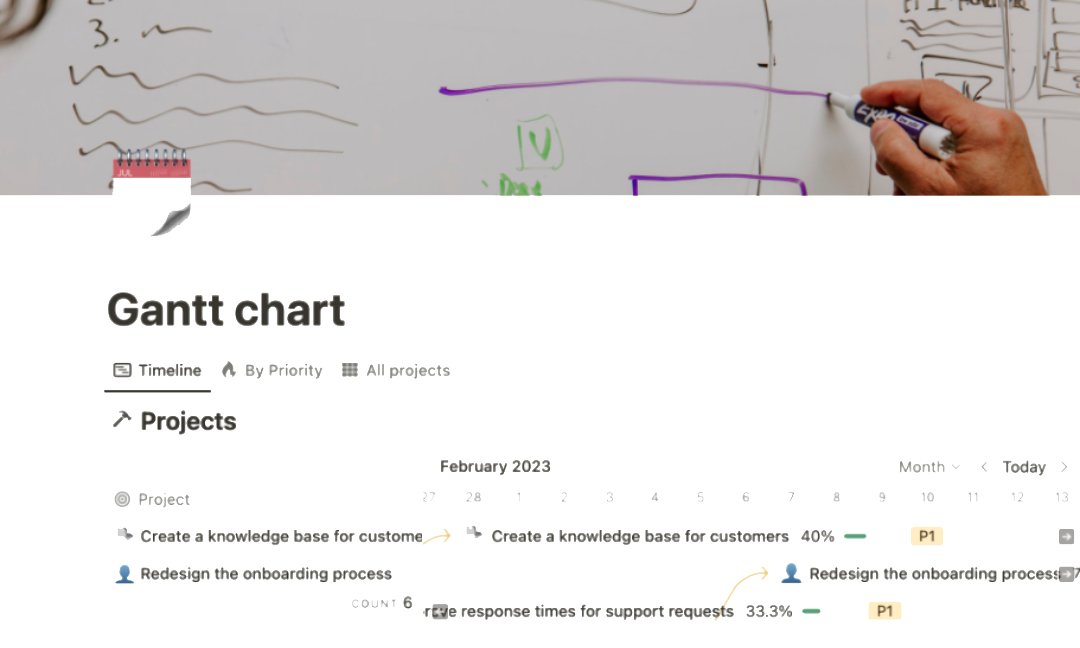The image size is (1080, 648).
Task: Open the Create a knowledge base for customers project
Action: [638, 536]
